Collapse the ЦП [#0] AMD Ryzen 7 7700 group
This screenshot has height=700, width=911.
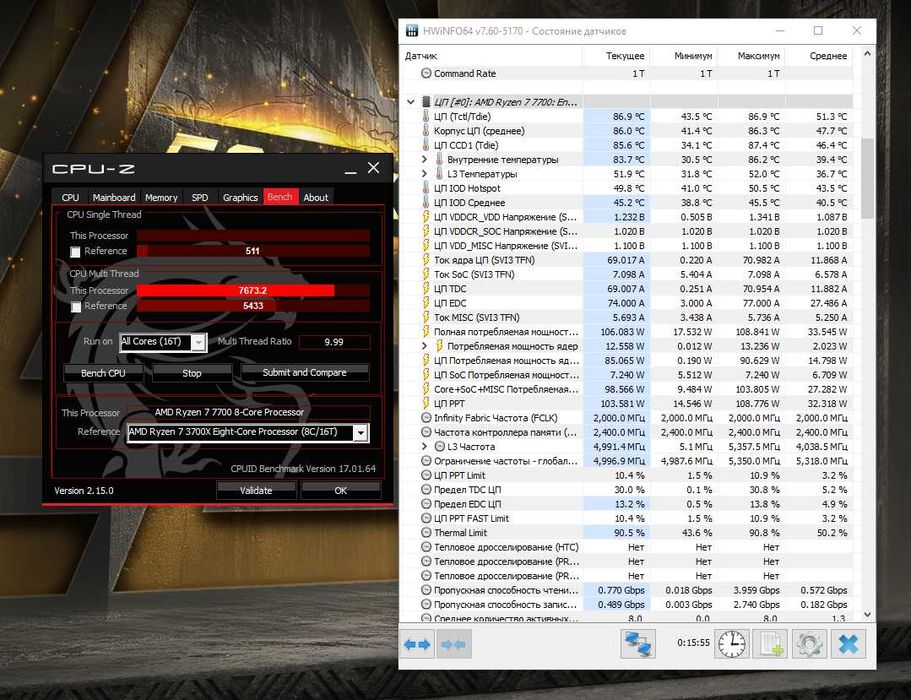click(x=411, y=102)
